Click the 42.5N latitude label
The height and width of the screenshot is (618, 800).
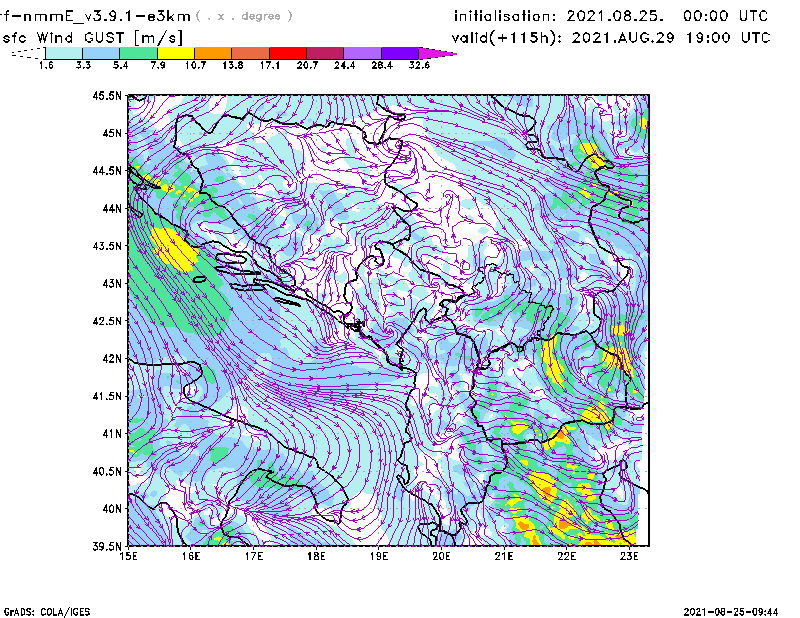pos(107,321)
